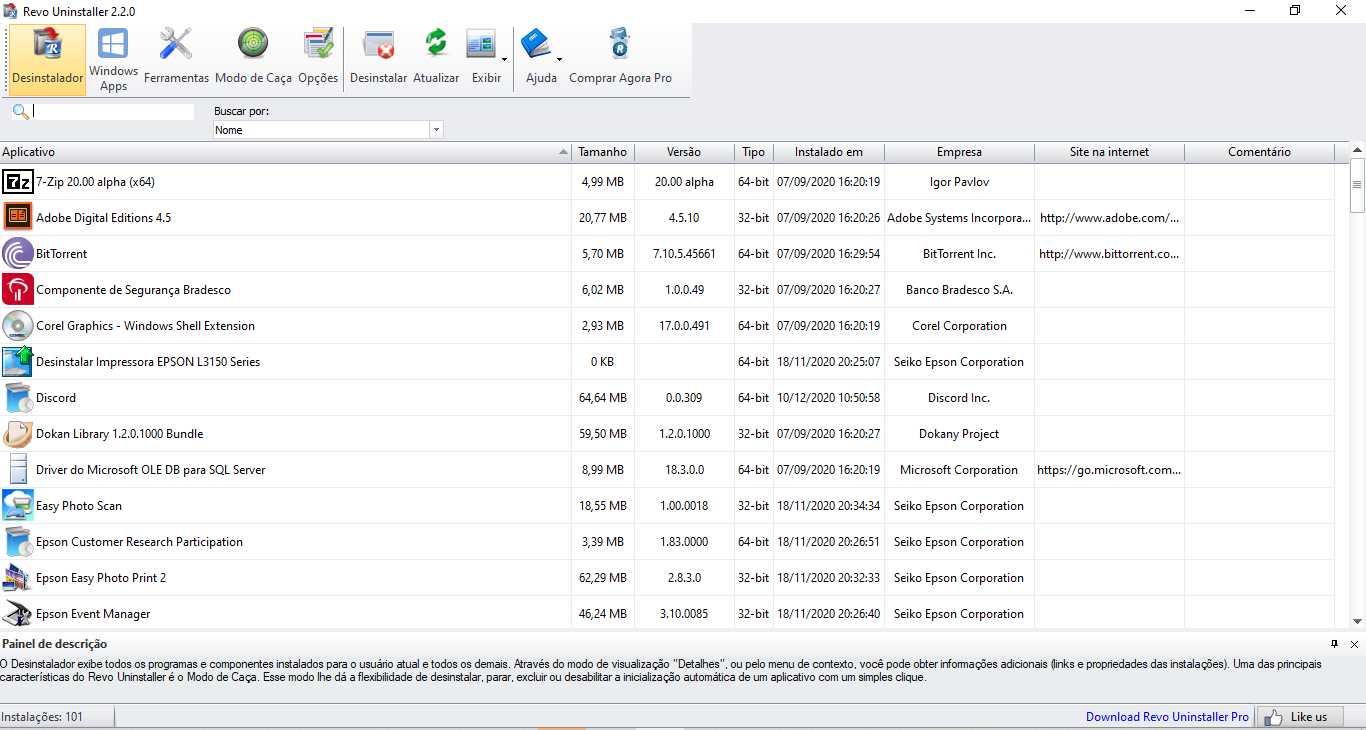The width and height of the screenshot is (1366, 730).
Task: Select Driver do Microsoft OLE DB icon
Action: click(x=18, y=470)
